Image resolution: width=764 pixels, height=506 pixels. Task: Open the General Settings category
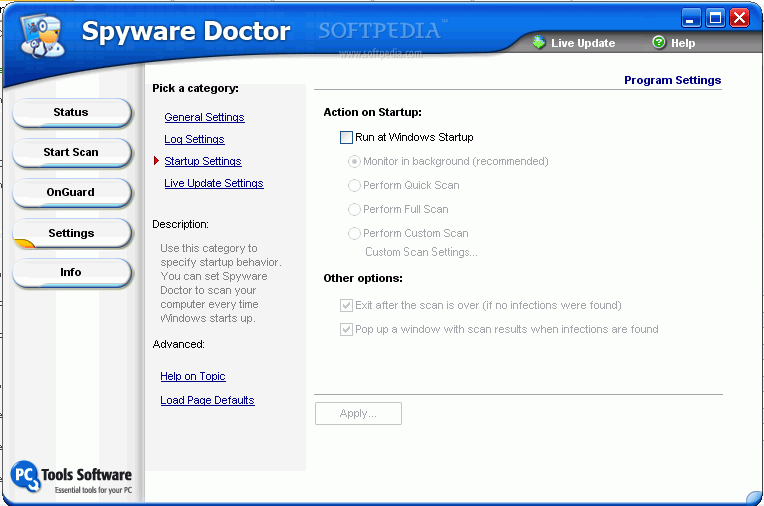[x=204, y=117]
